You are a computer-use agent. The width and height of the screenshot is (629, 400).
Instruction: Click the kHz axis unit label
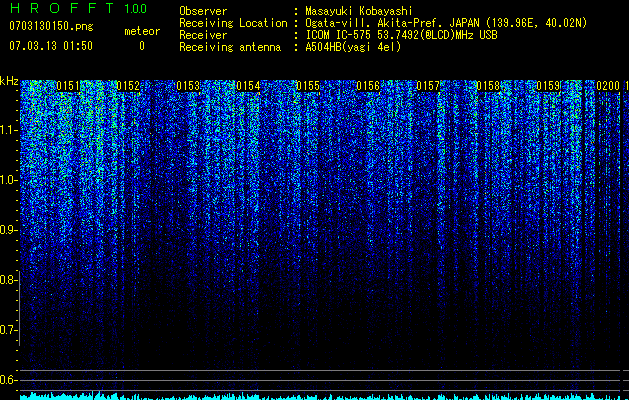click(9, 81)
